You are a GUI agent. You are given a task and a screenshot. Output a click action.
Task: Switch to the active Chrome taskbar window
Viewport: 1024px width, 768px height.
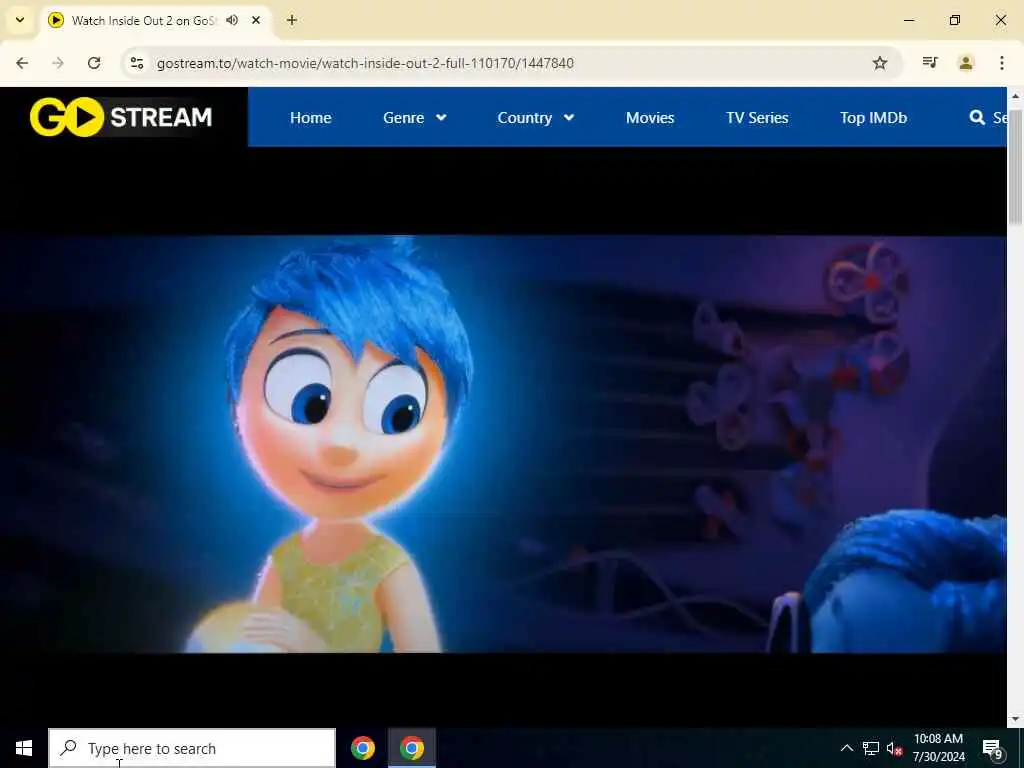(412, 748)
